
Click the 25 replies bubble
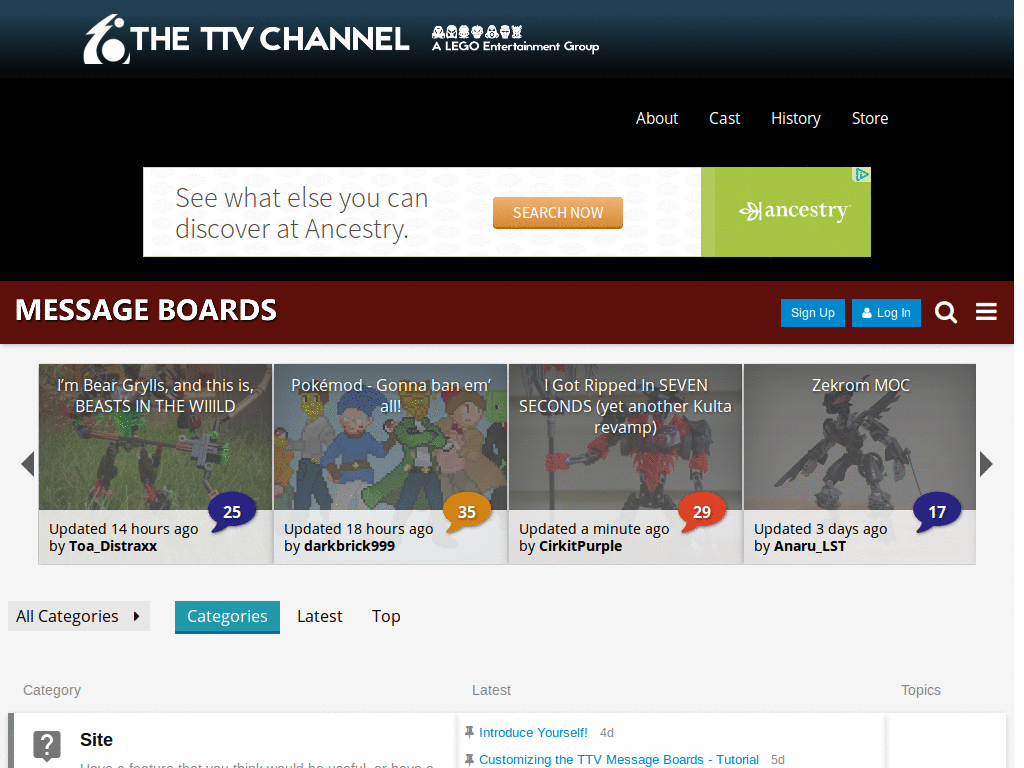click(232, 511)
